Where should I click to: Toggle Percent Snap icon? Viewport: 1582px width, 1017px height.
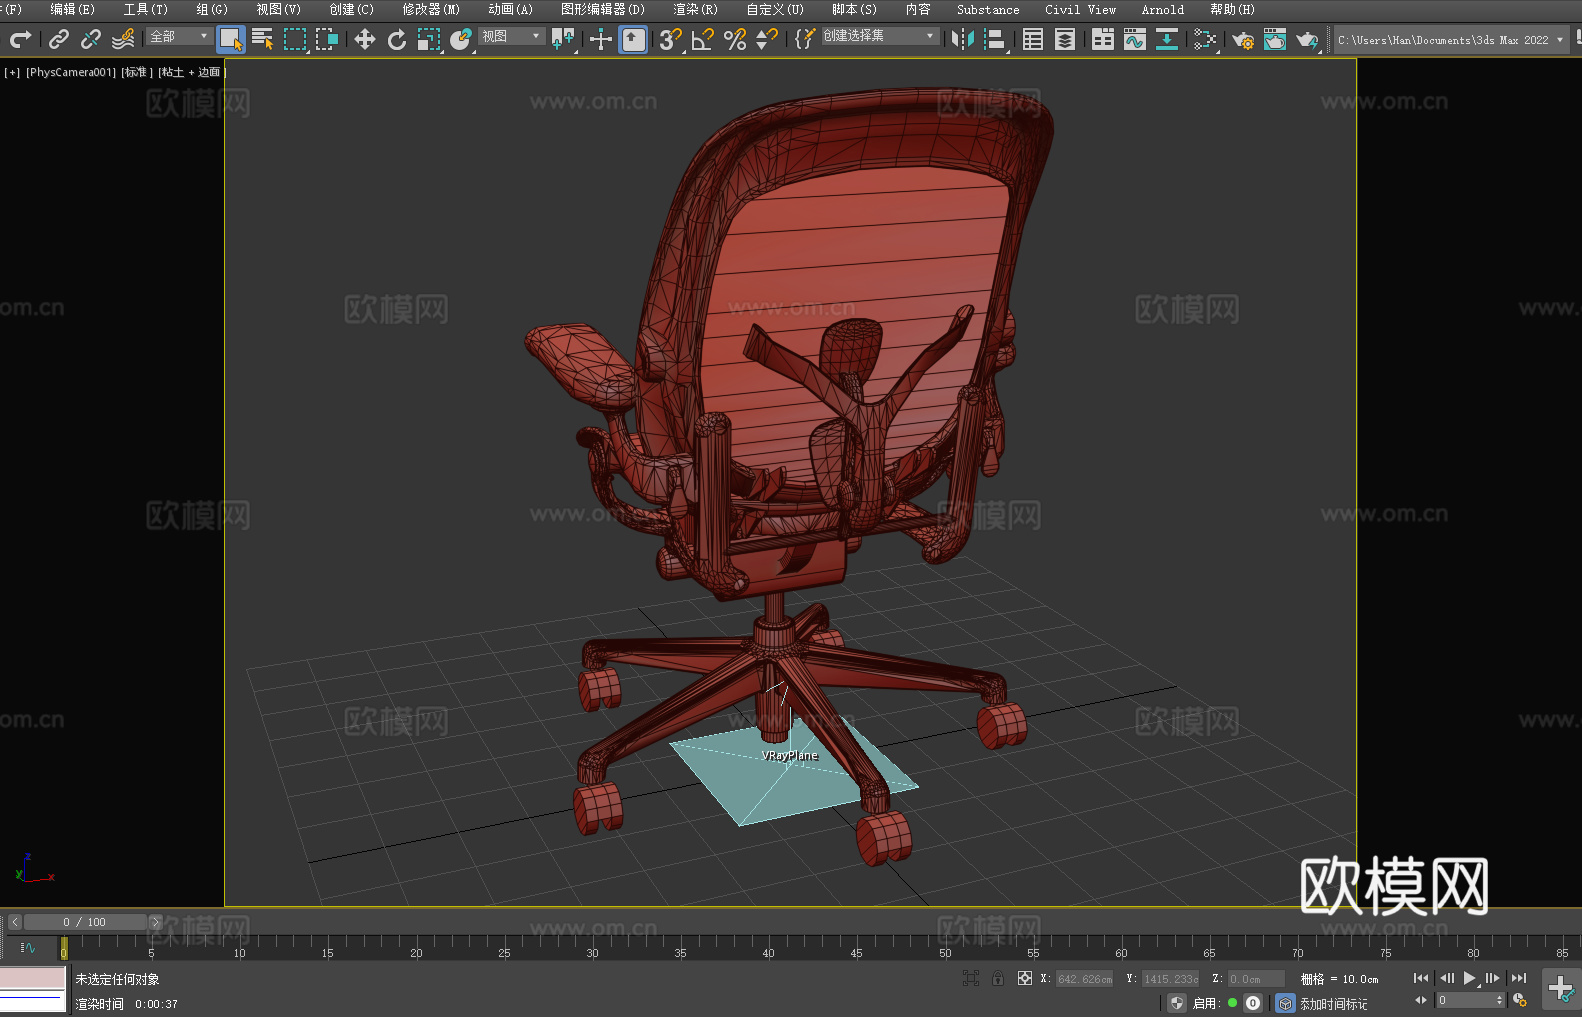735,39
